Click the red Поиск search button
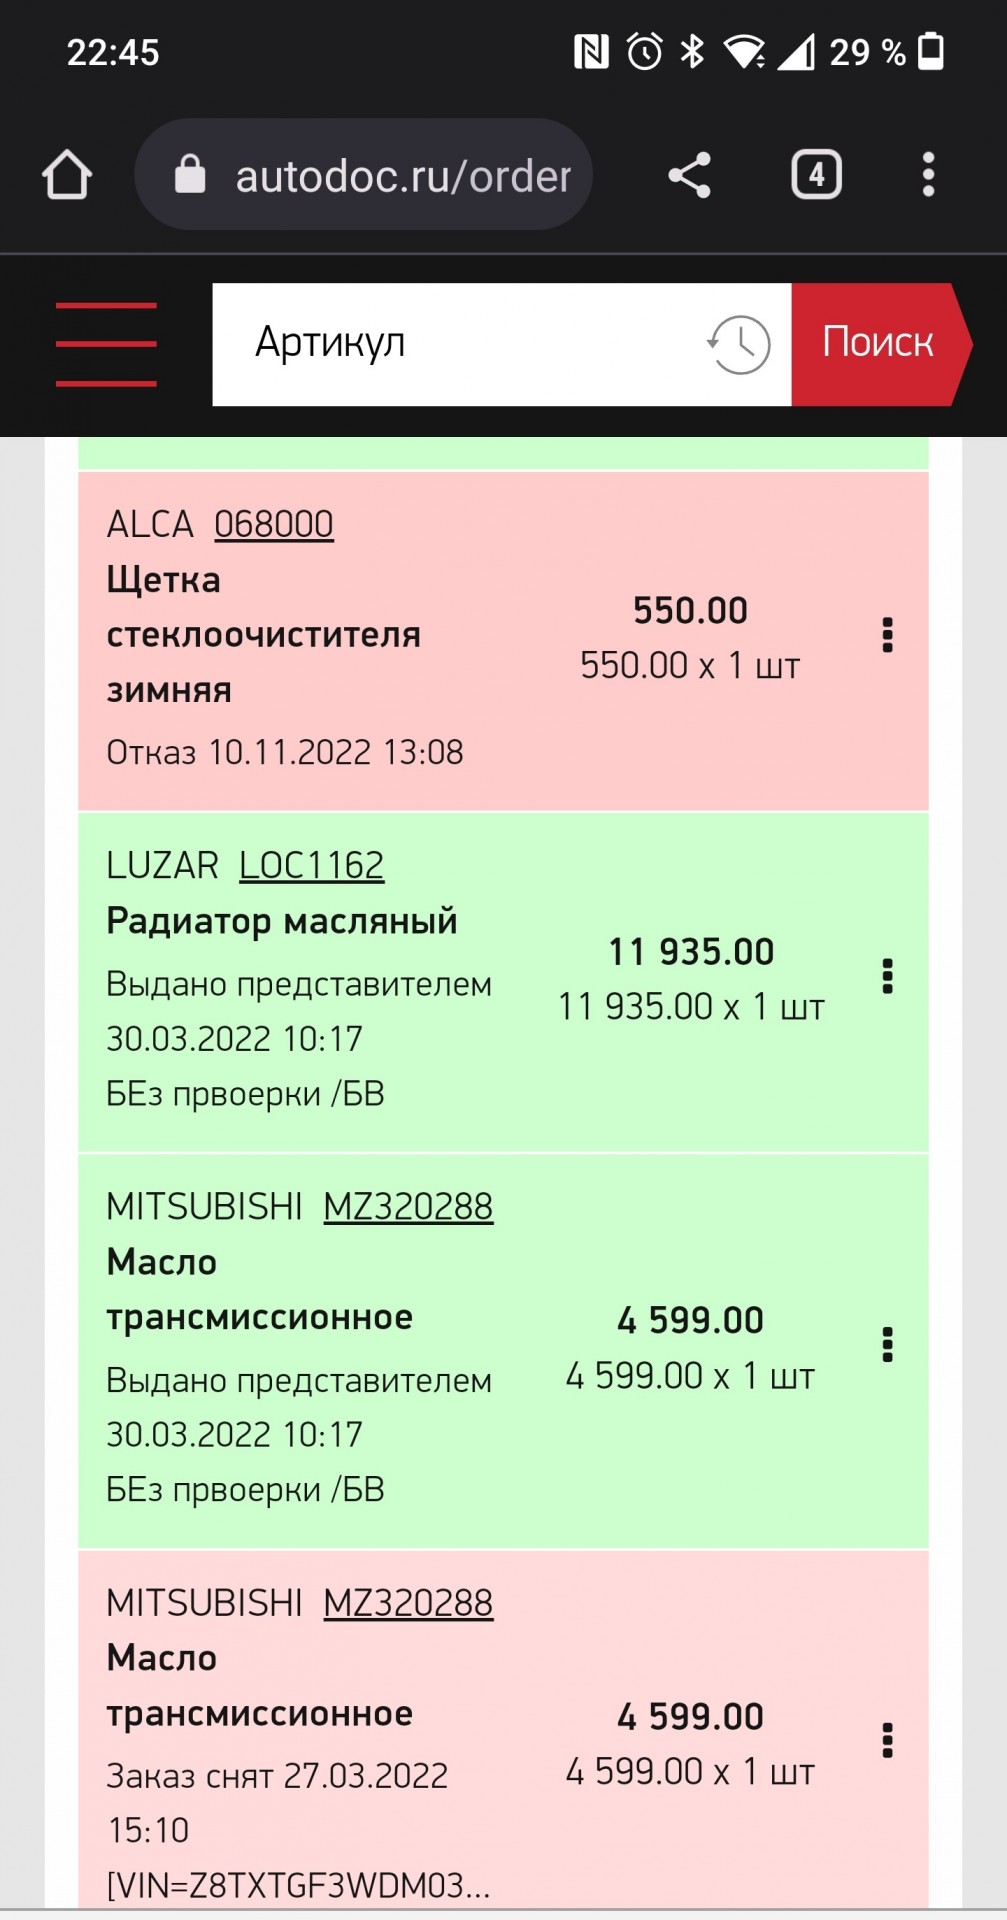Viewport: 1007px width, 1920px height. click(x=880, y=344)
